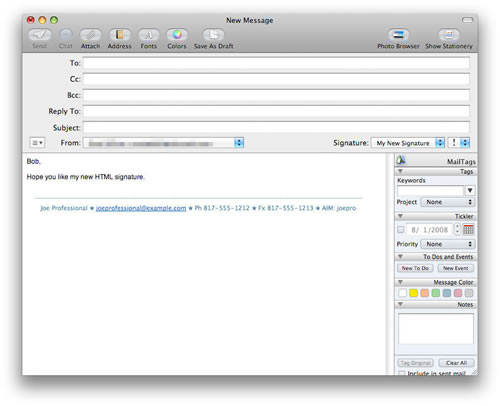Click the joeprofessional@example.com link
This screenshot has height=406, width=500.
pyautogui.click(x=141, y=208)
